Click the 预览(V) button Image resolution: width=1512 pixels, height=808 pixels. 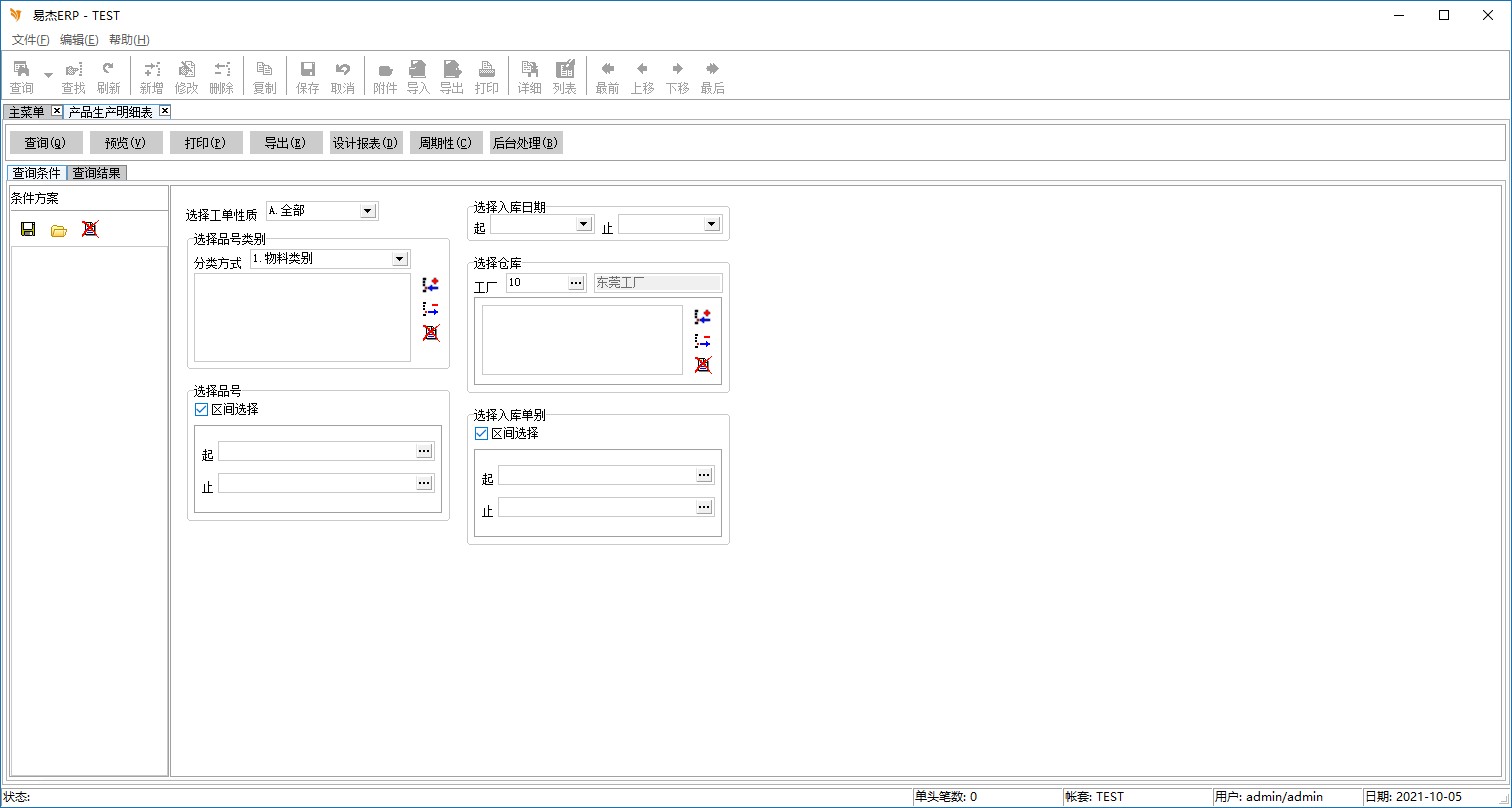[126, 143]
